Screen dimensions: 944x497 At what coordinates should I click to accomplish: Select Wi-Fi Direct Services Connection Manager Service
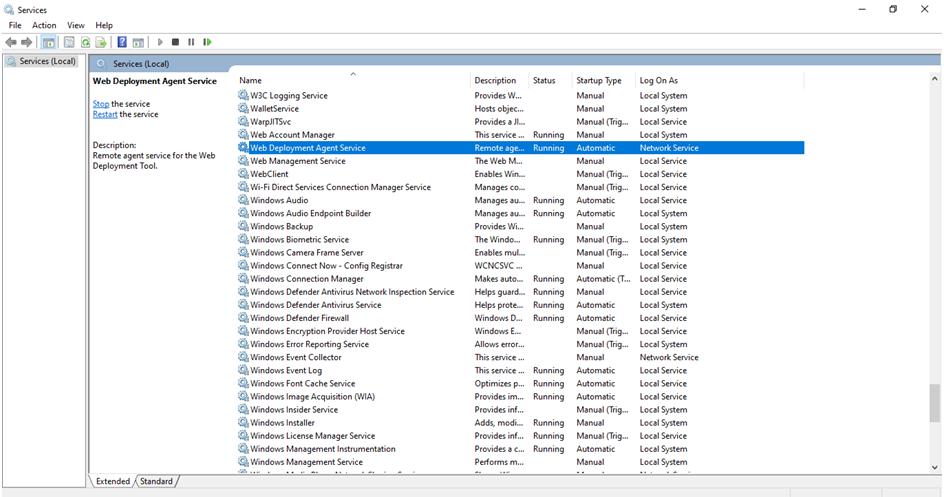(x=520, y=187)
